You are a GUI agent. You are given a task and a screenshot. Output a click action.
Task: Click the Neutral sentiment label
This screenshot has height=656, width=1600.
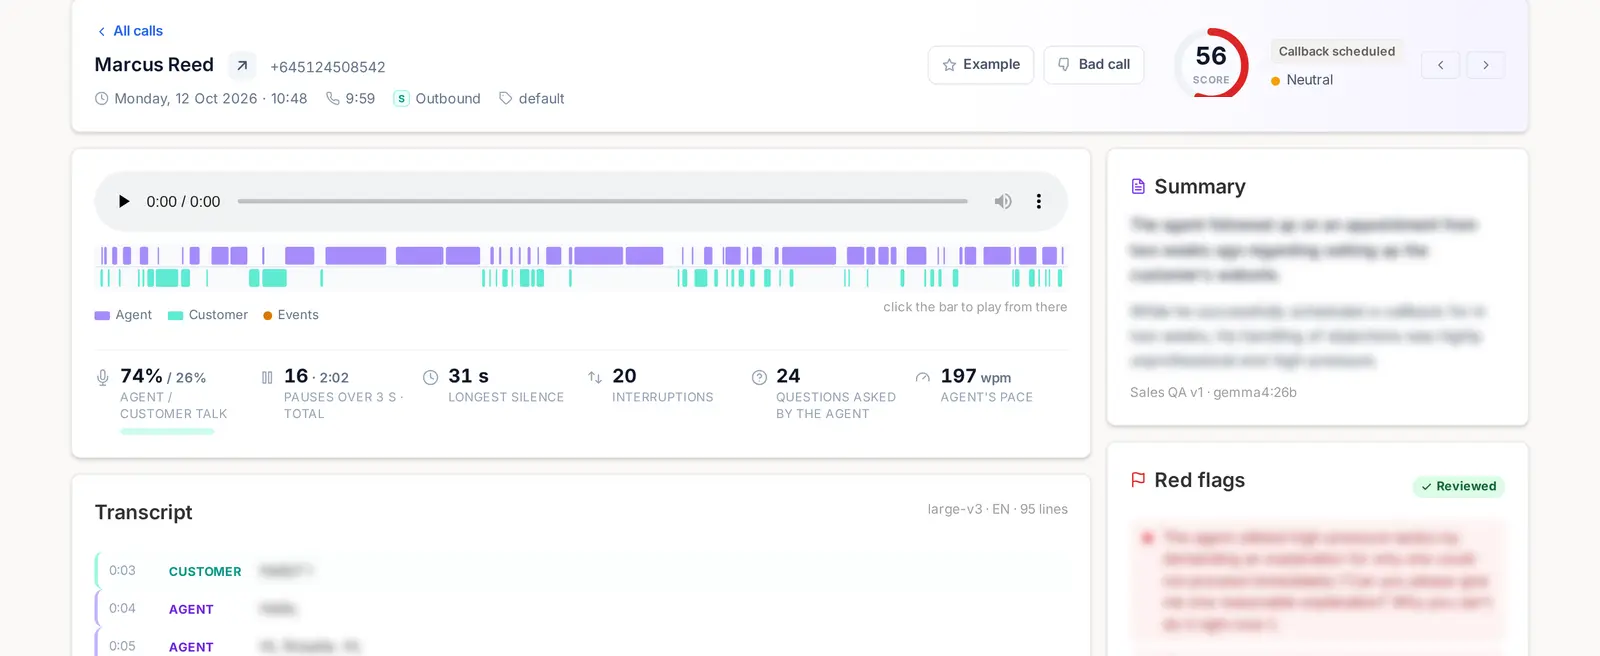pyautogui.click(x=1309, y=80)
